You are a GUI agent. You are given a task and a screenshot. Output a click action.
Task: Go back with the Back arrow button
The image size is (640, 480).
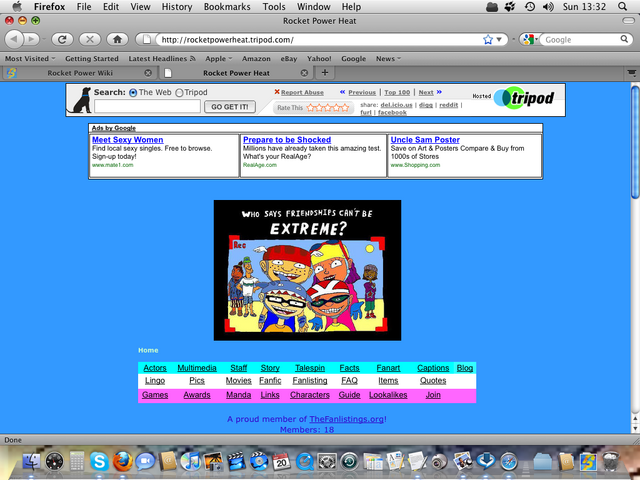(13, 39)
